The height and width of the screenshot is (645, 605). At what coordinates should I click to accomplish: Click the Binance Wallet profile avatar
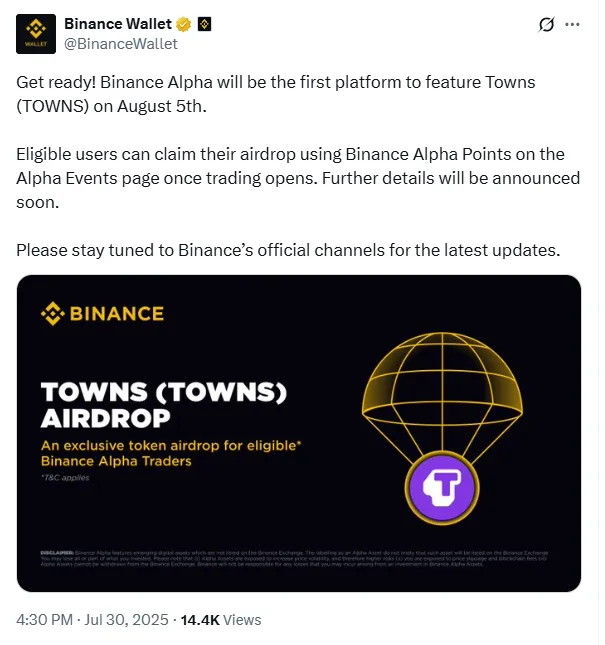tap(35, 33)
